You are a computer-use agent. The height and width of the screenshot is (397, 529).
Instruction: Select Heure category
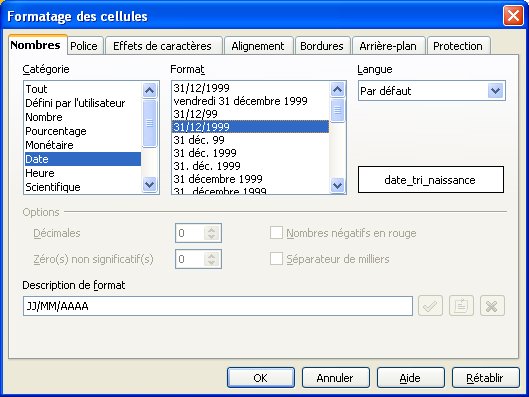(83, 173)
